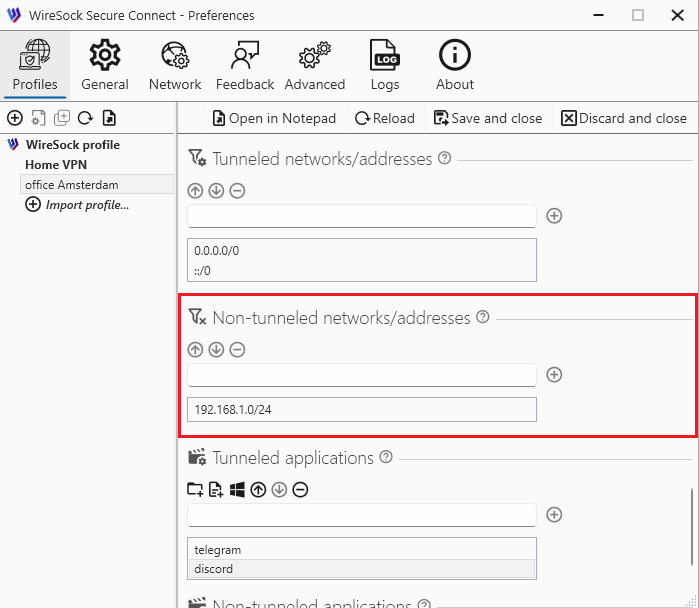Open help for Tunneled networks/addresses
699x608 pixels.
[x=444, y=158]
